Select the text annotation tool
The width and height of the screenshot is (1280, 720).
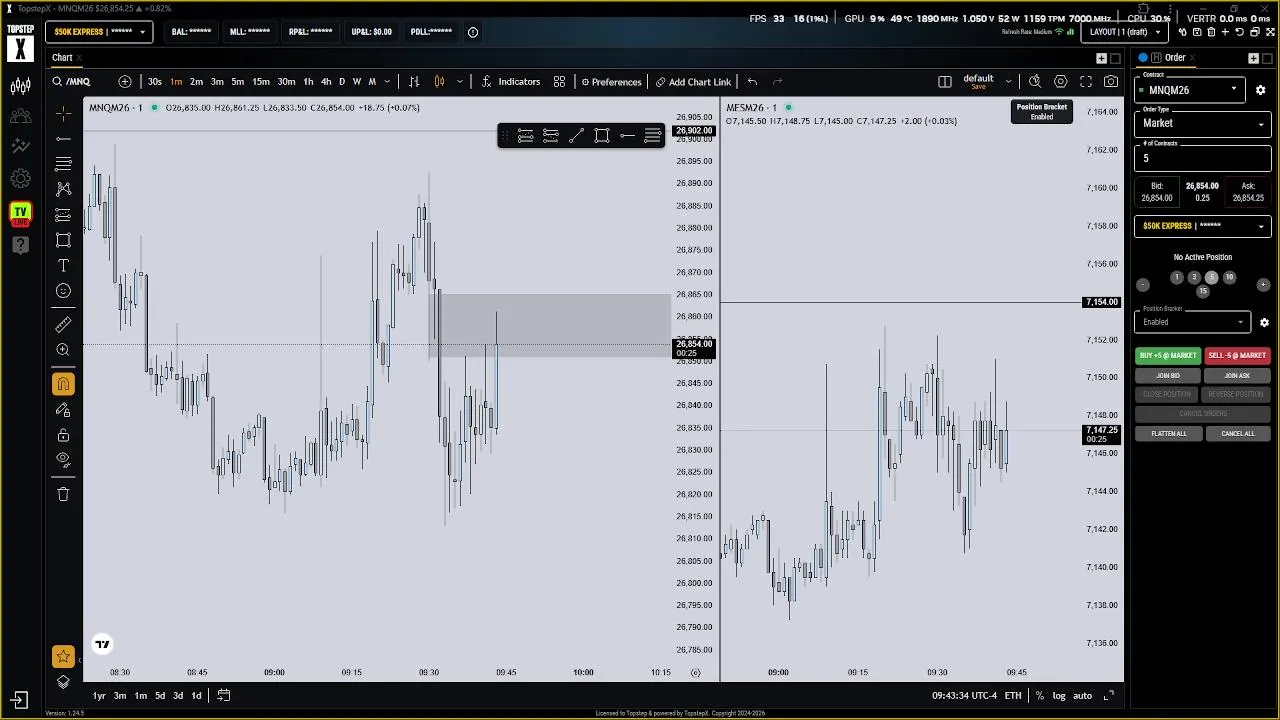[x=63, y=265]
